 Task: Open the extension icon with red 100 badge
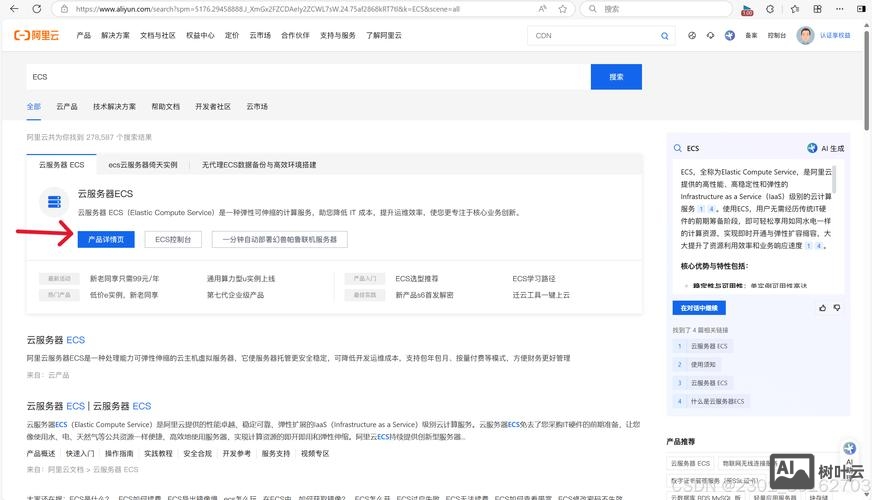tap(747, 9)
